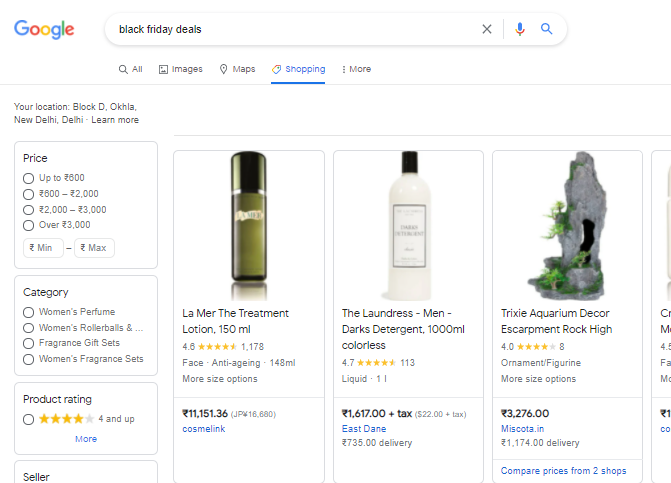The image size is (671, 483).
Task: Click More size options under Trixie rock
Action: point(538,379)
